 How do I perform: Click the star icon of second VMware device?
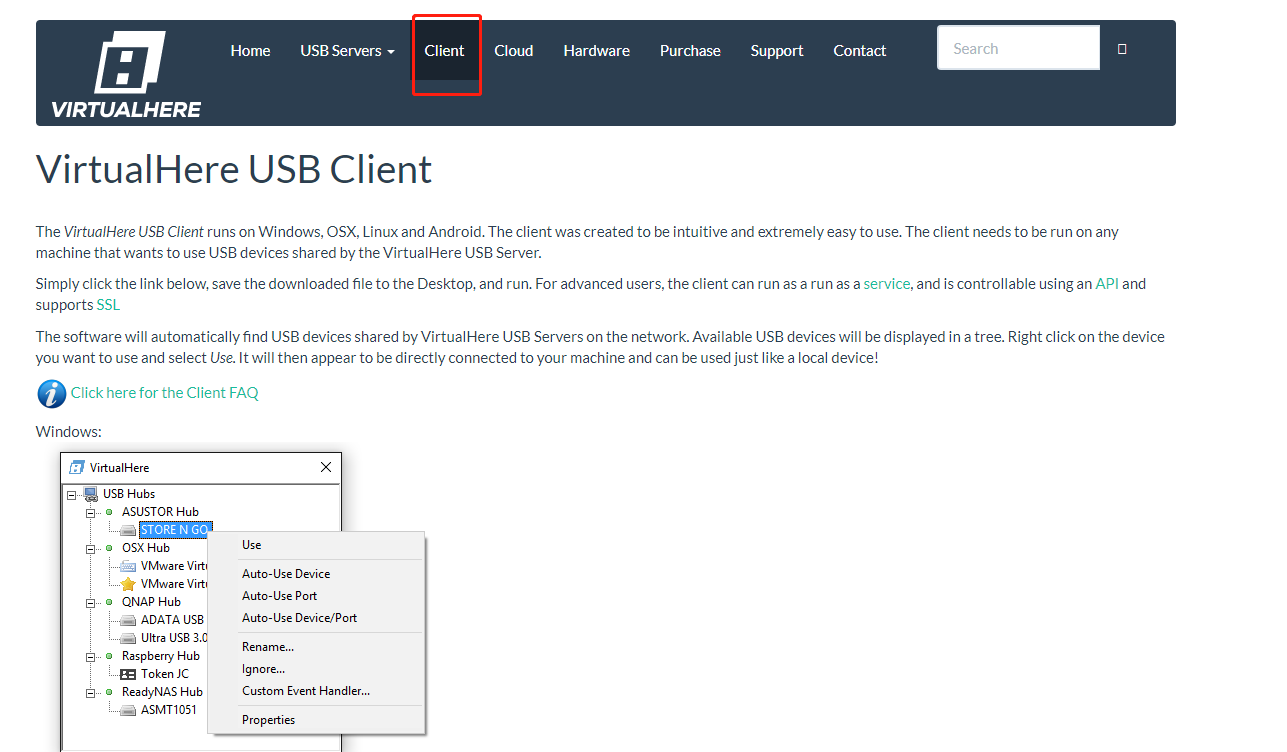(128, 584)
